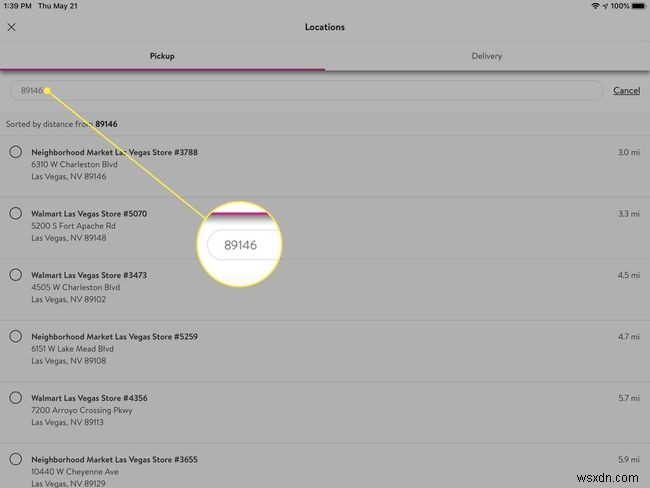Select Neighborhood Market Store #3788 radio button
This screenshot has width=650, height=488.
tap(16, 152)
